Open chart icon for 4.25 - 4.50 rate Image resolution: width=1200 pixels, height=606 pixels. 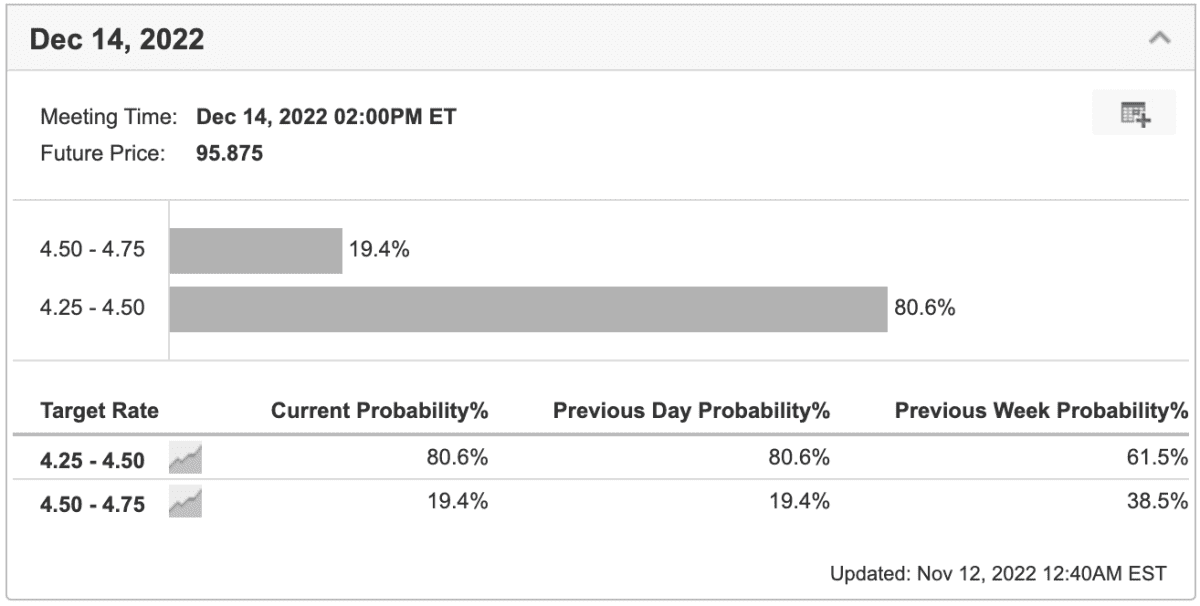186,460
